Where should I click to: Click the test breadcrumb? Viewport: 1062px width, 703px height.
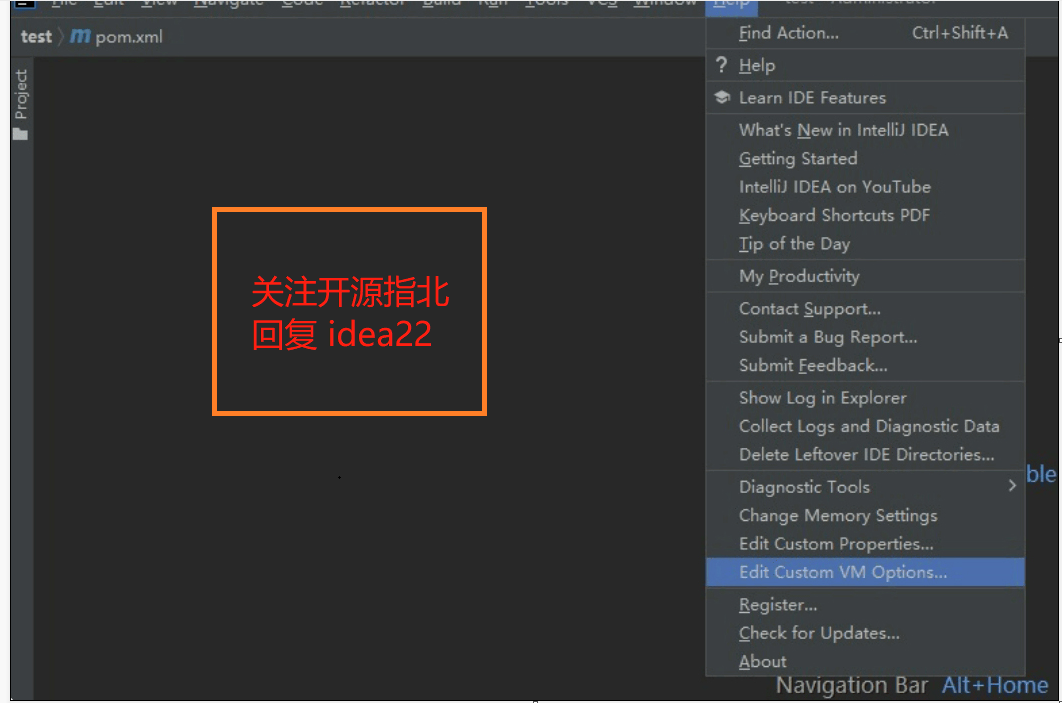tap(36, 37)
